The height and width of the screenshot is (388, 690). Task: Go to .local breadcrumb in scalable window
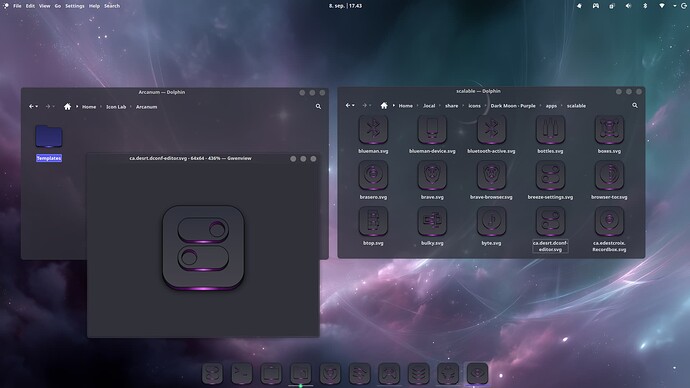click(429, 106)
